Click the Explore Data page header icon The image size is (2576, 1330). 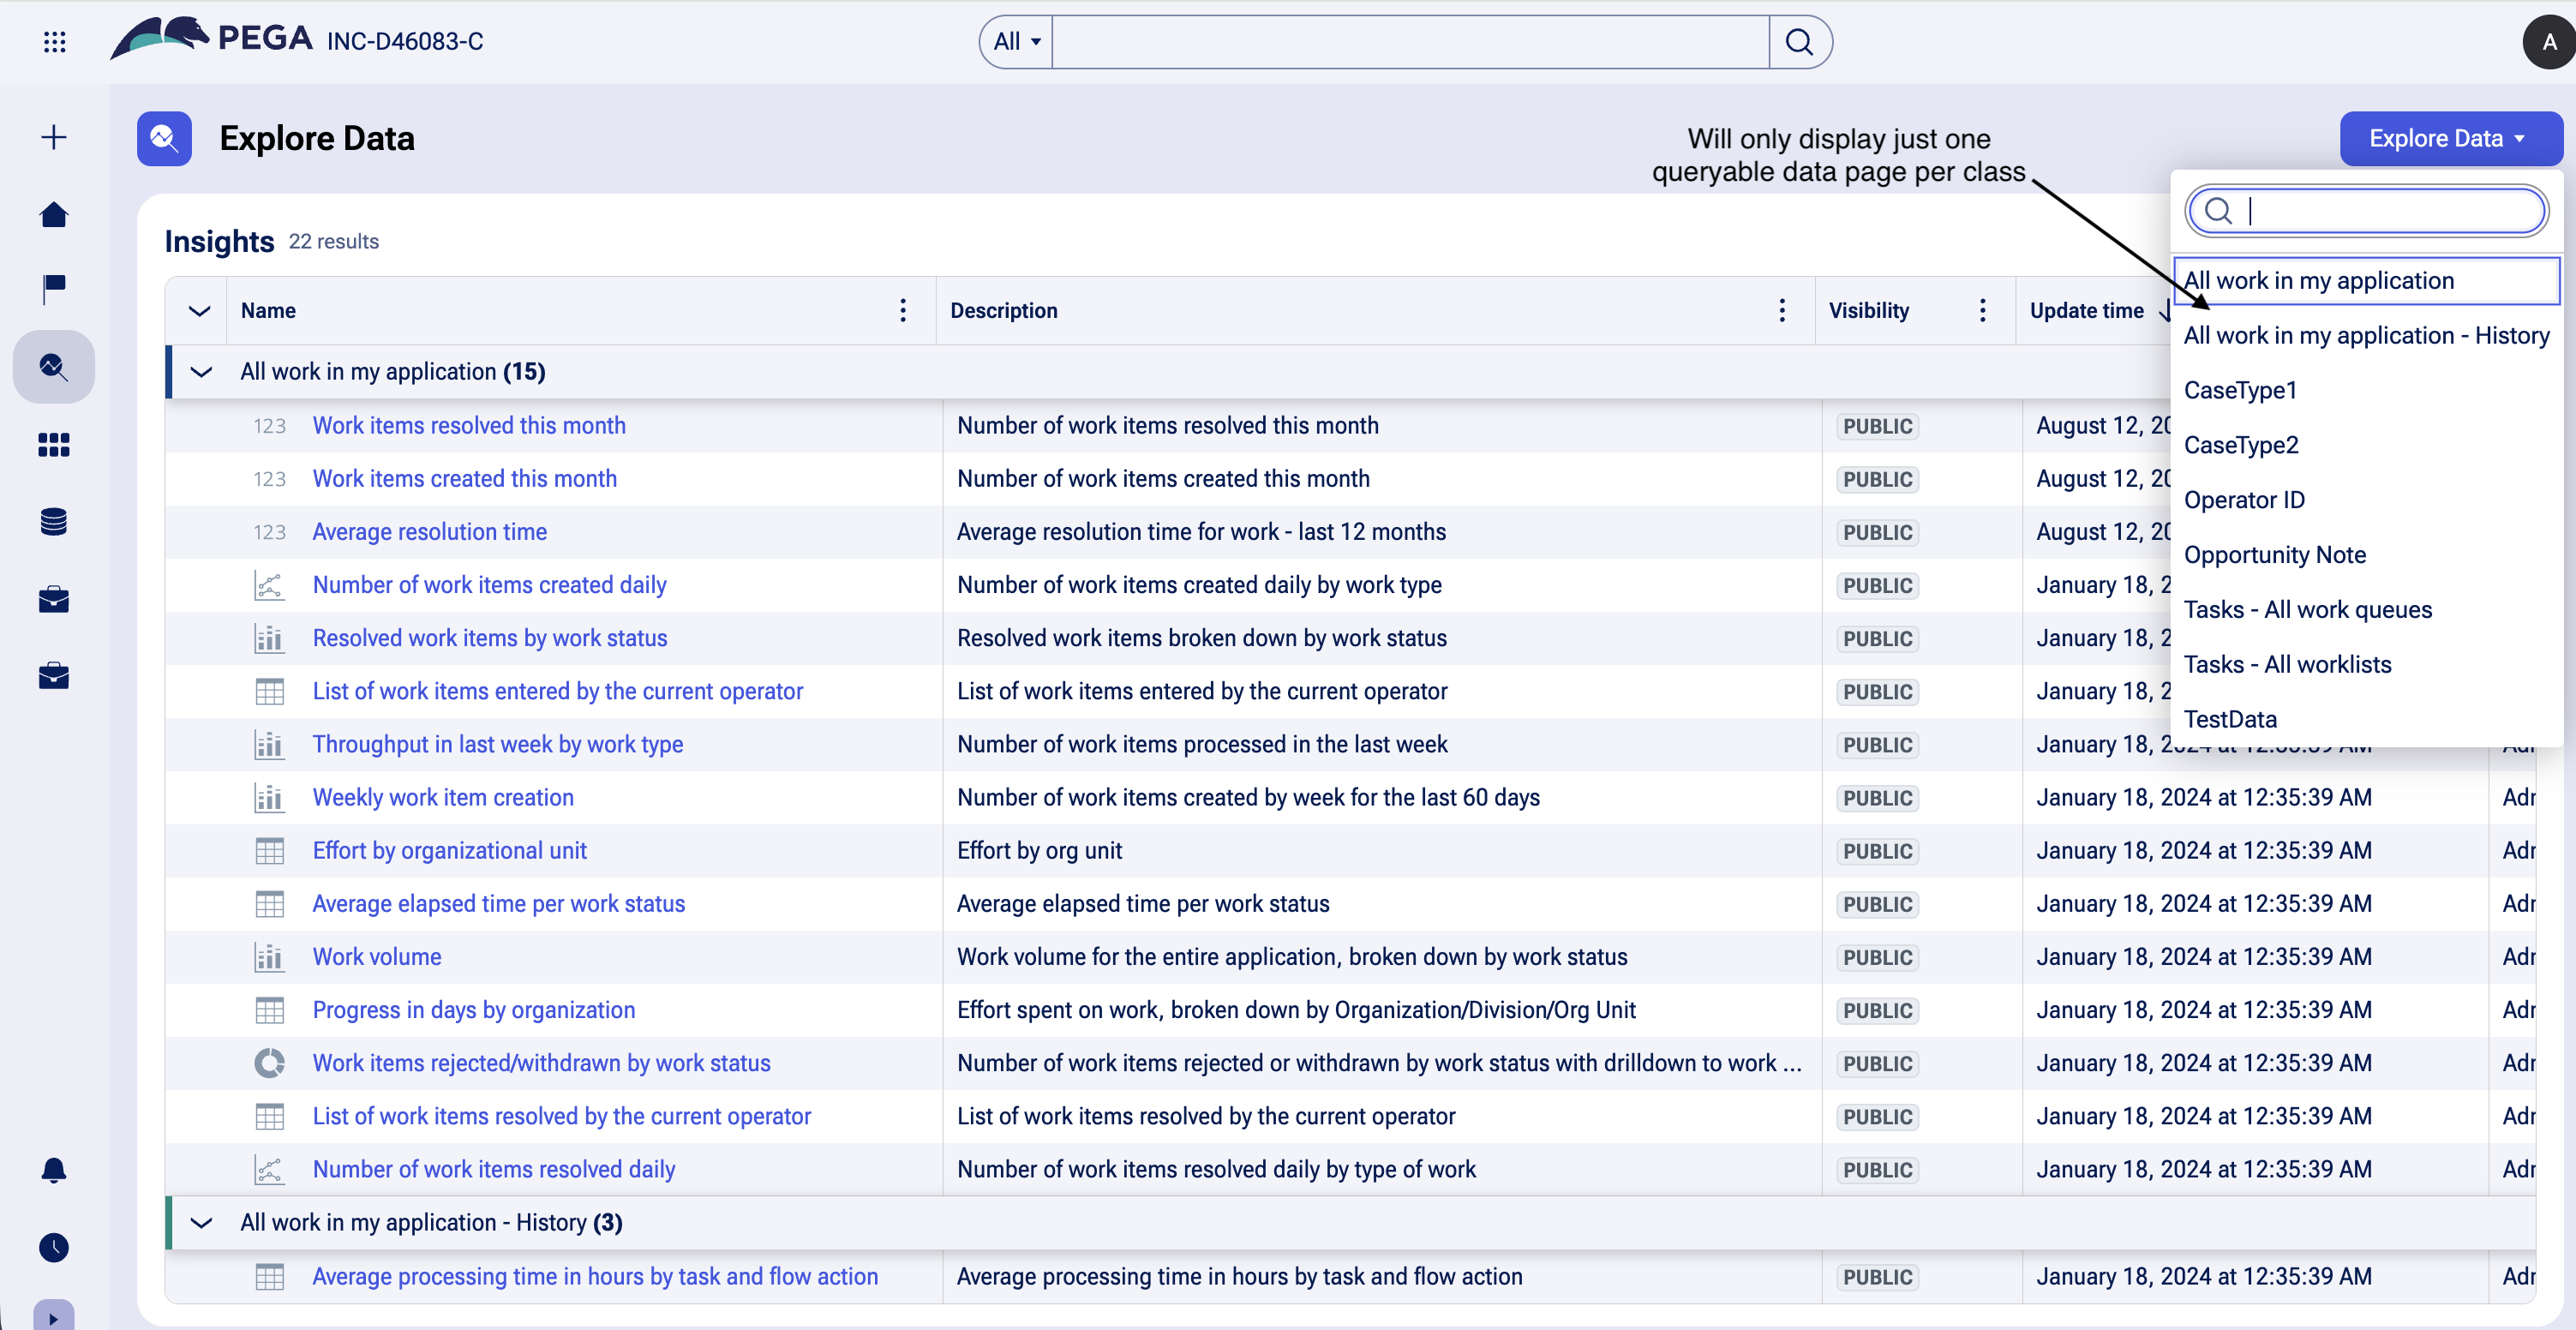(164, 138)
